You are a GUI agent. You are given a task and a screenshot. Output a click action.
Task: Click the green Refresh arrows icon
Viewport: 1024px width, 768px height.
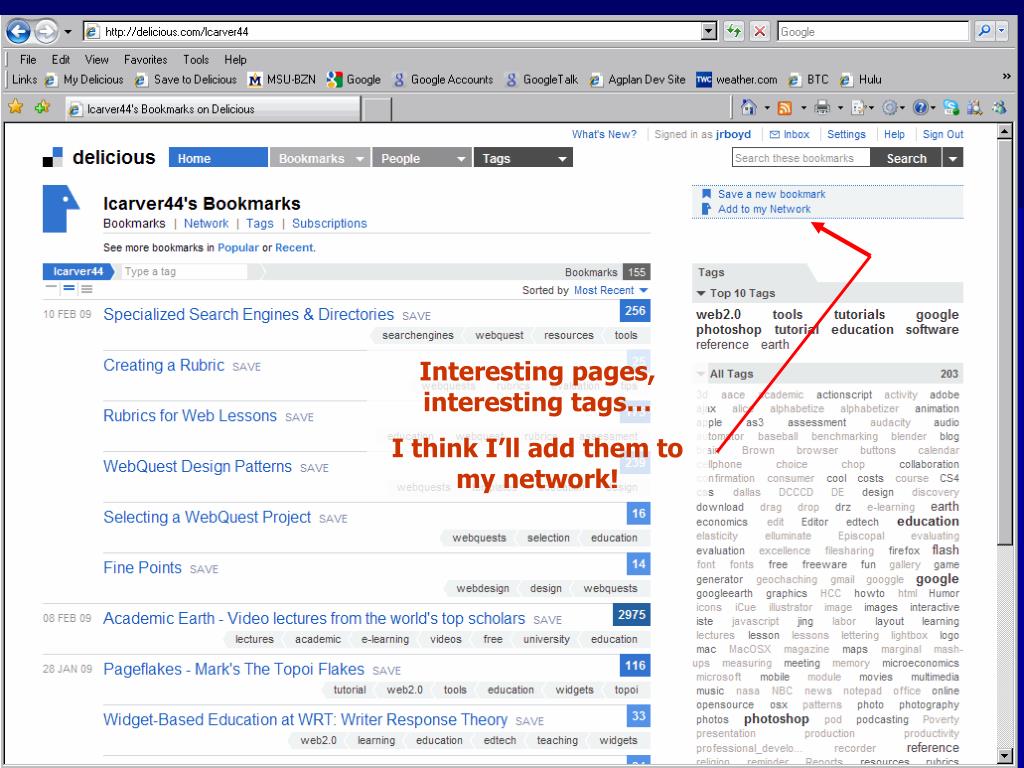pyautogui.click(x=733, y=31)
